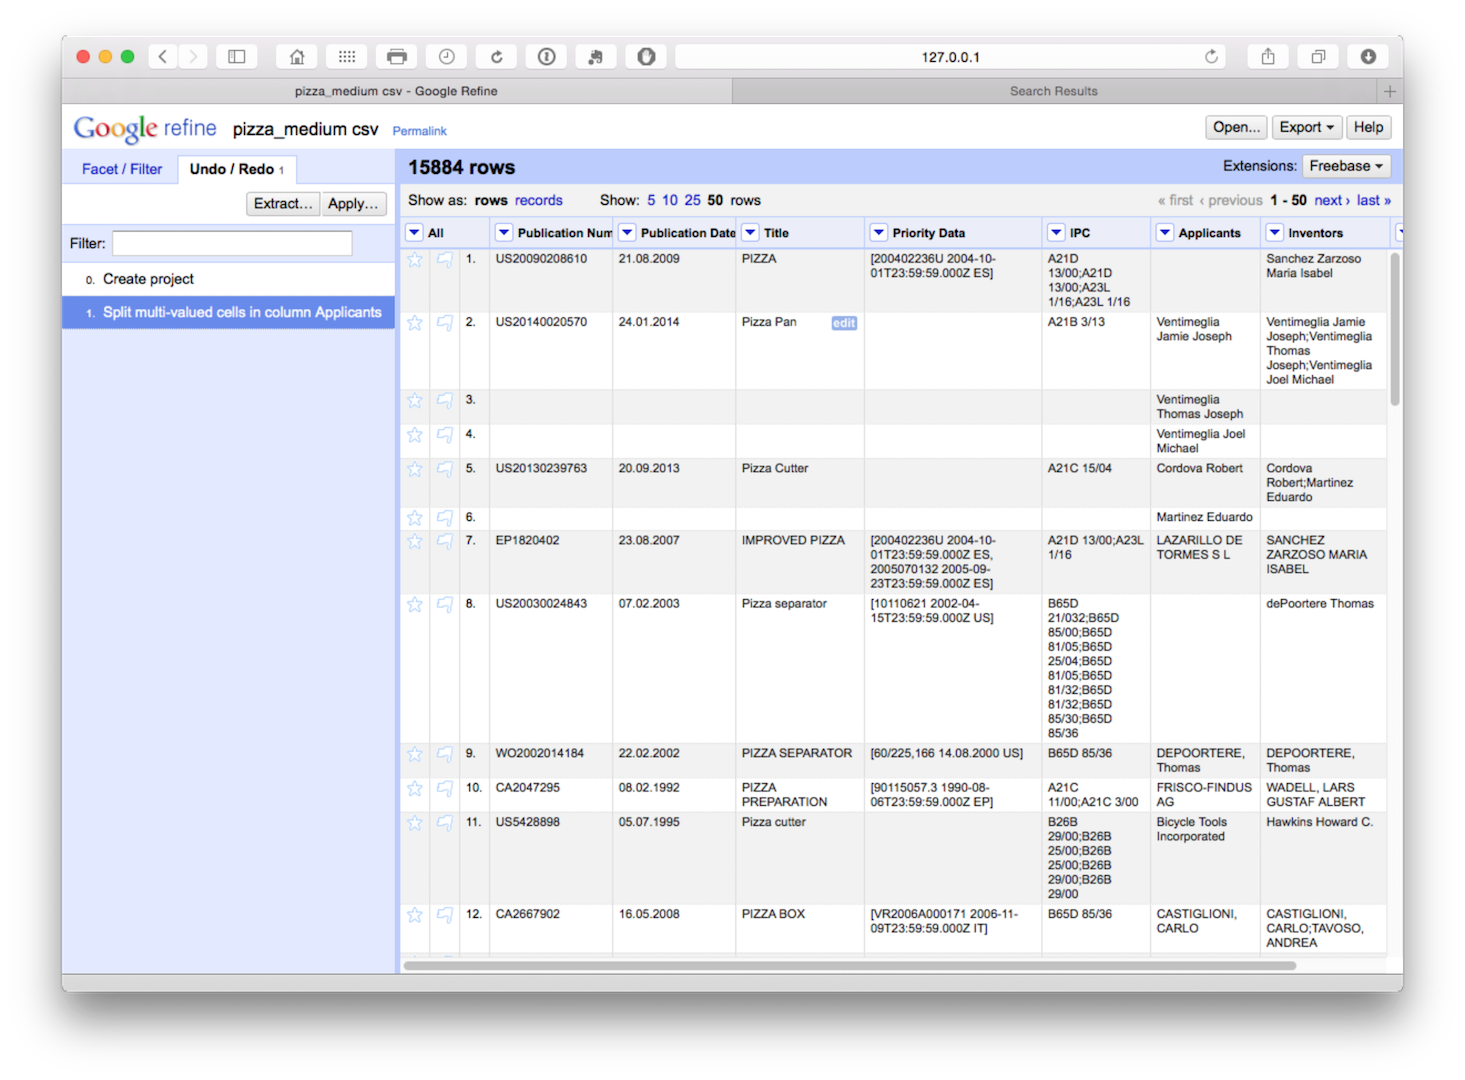Screen dimensions: 1465x1080
Task: Flag row 11 Pizza cutter
Action: tap(444, 823)
